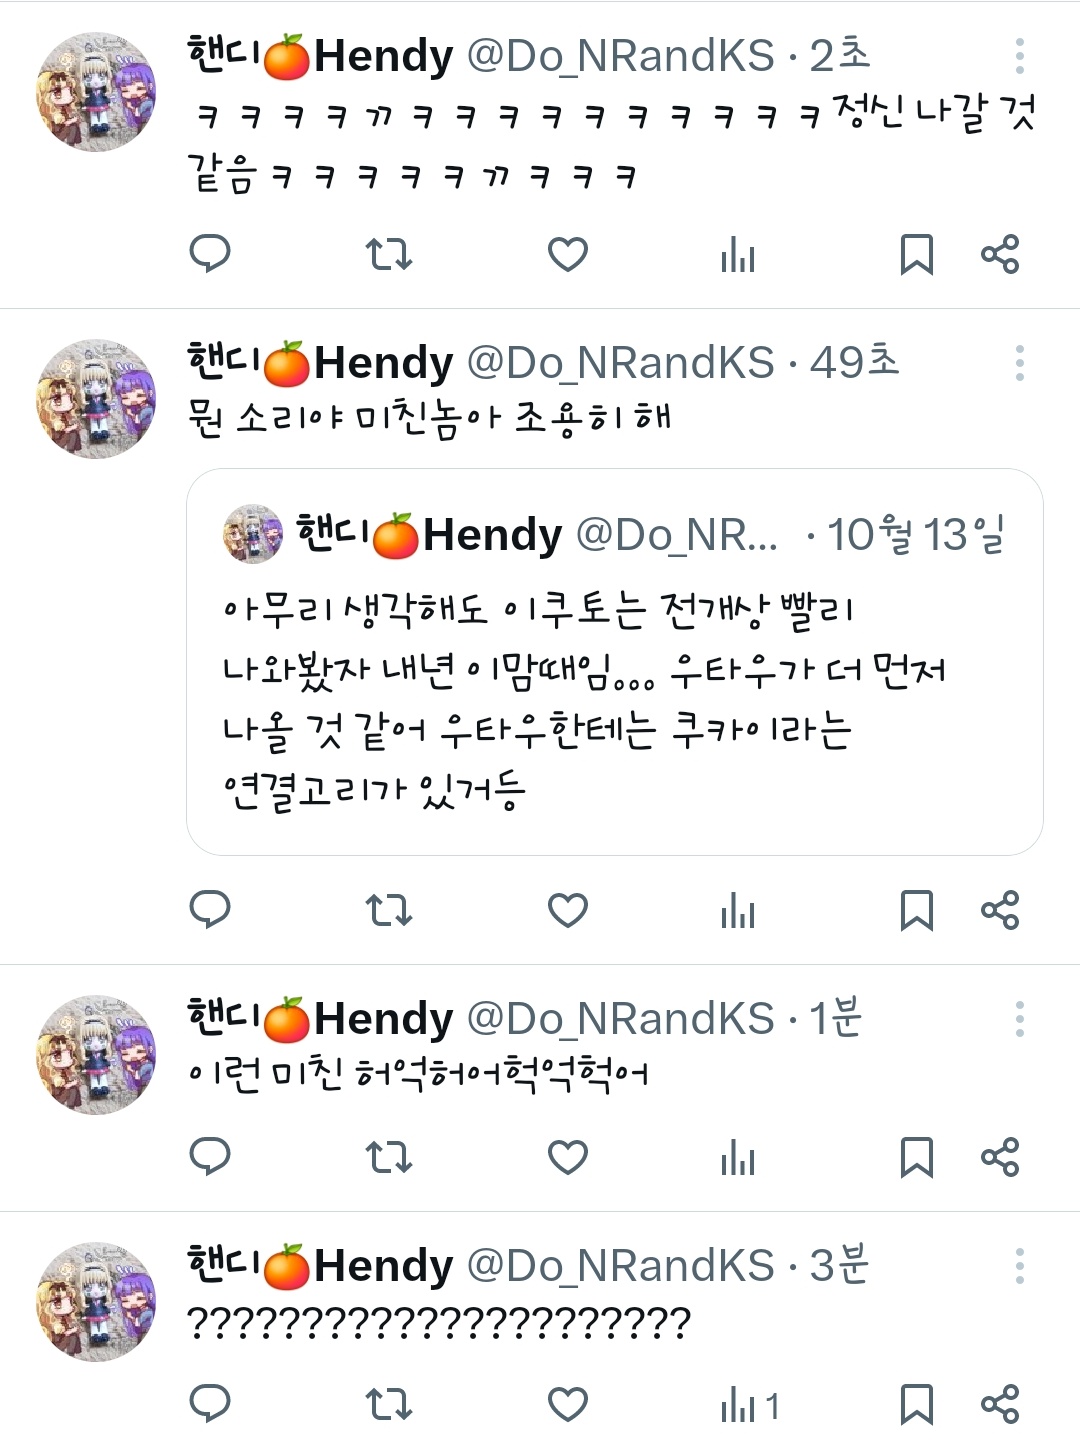Retweet the 49초 quote tweet
This screenshot has height=1440, width=1080.
[x=388, y=910]
